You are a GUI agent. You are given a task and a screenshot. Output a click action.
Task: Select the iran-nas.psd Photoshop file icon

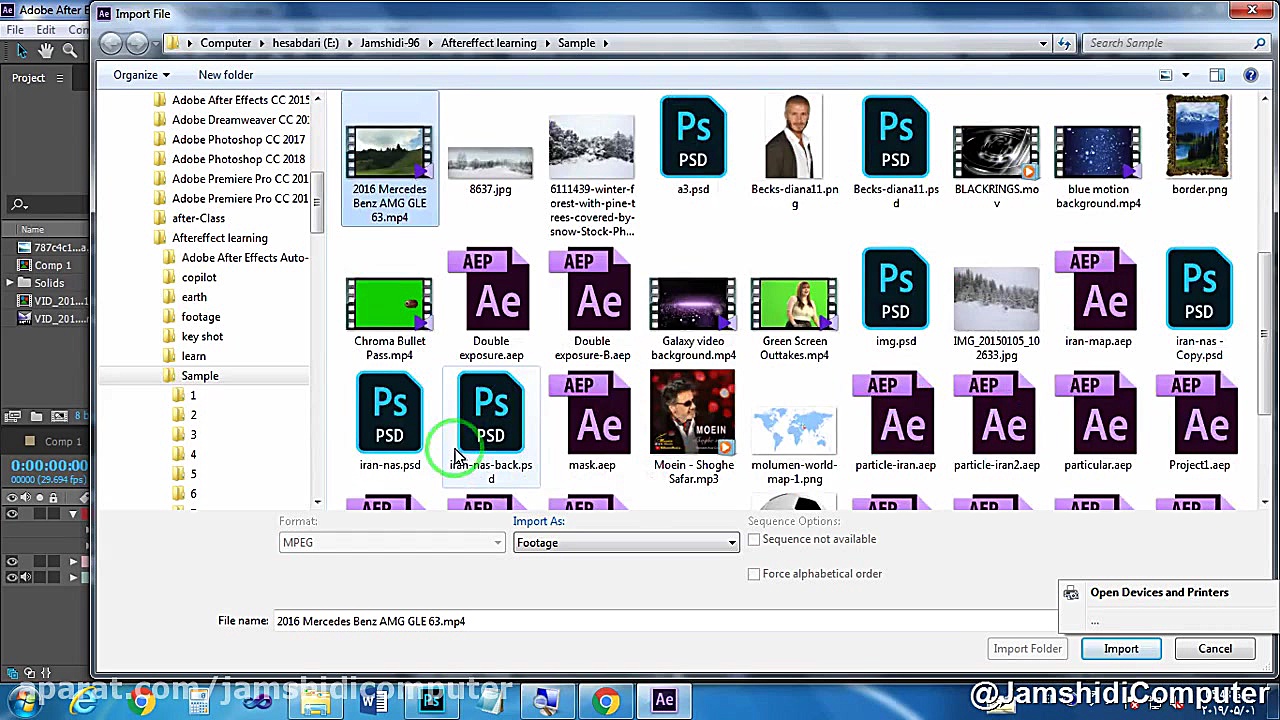tap(389, 412)
